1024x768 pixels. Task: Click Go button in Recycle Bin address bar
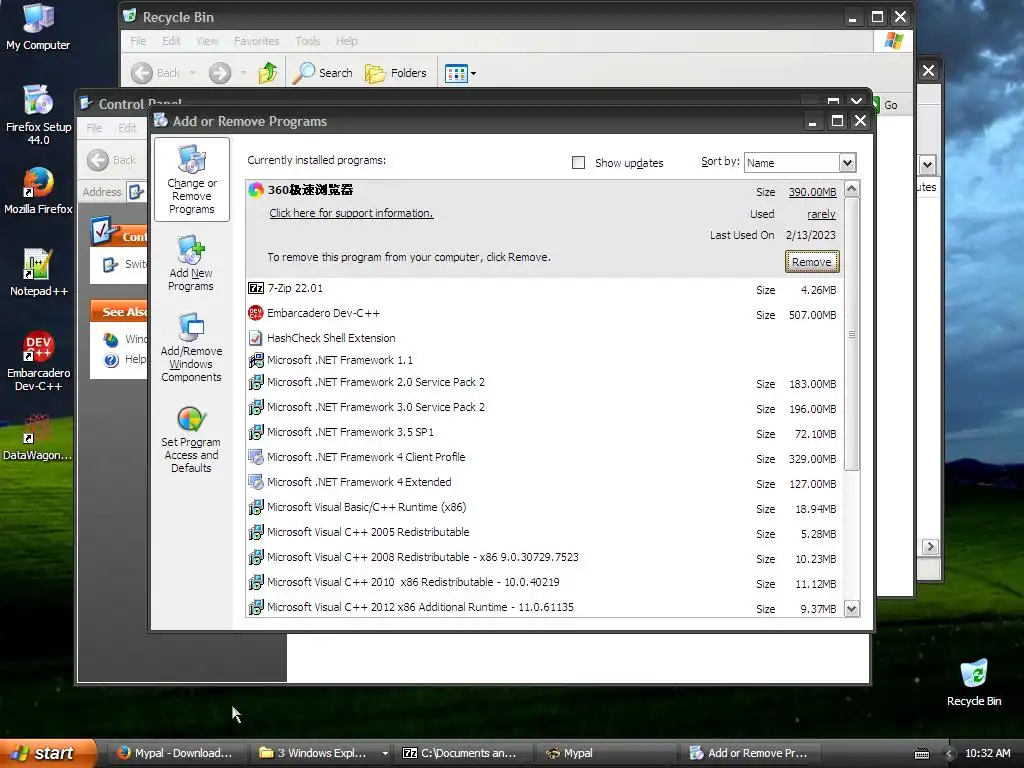[885, 104]
